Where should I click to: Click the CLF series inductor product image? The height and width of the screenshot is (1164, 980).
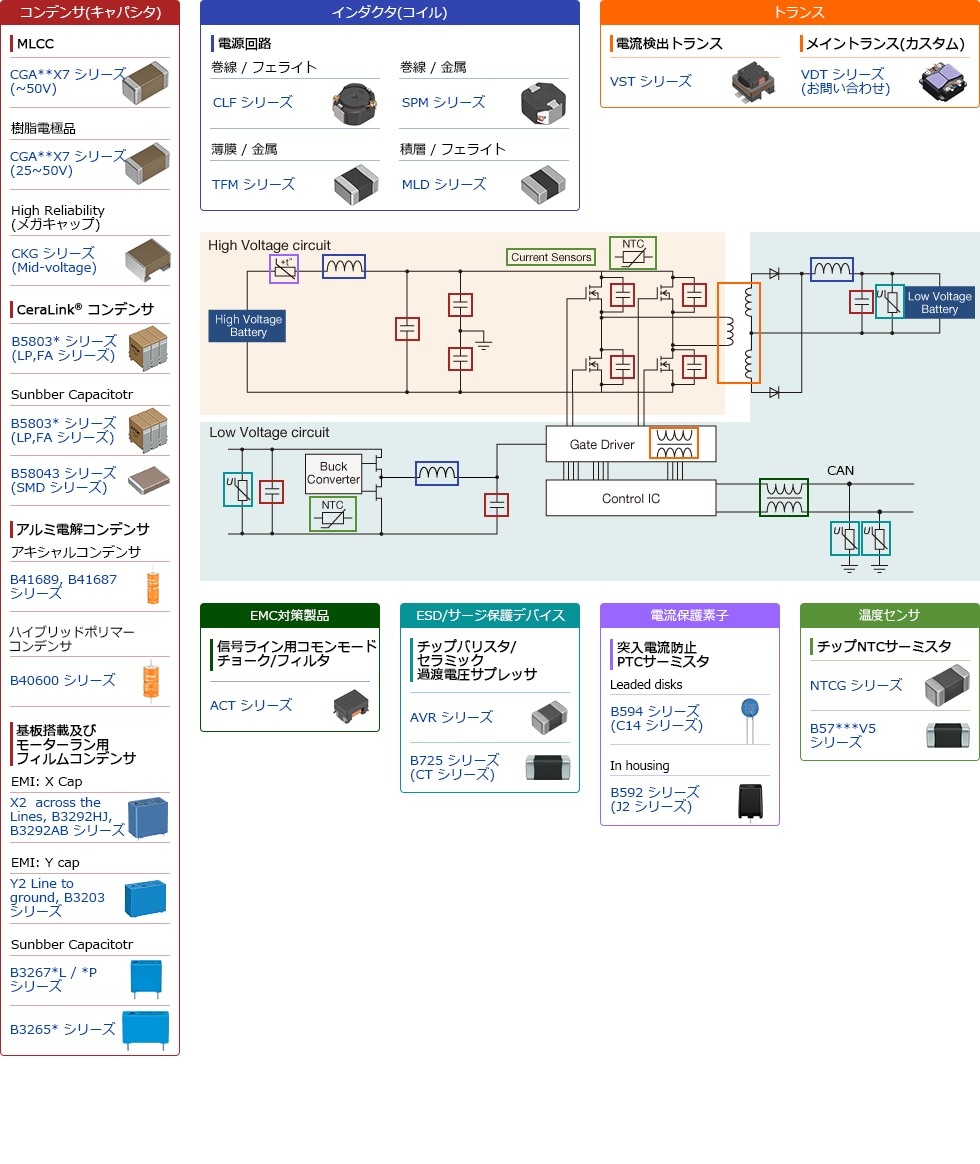(x=357, y=104)
